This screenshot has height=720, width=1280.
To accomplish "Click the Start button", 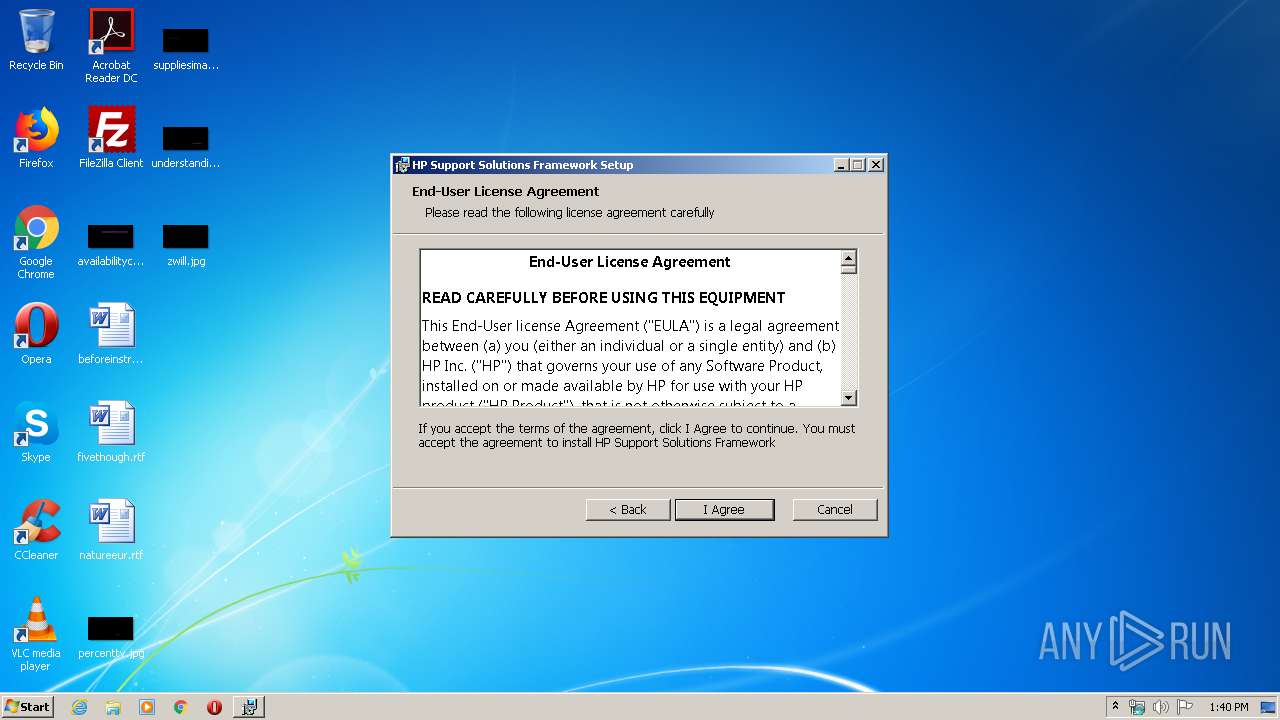I will (28, 707).
